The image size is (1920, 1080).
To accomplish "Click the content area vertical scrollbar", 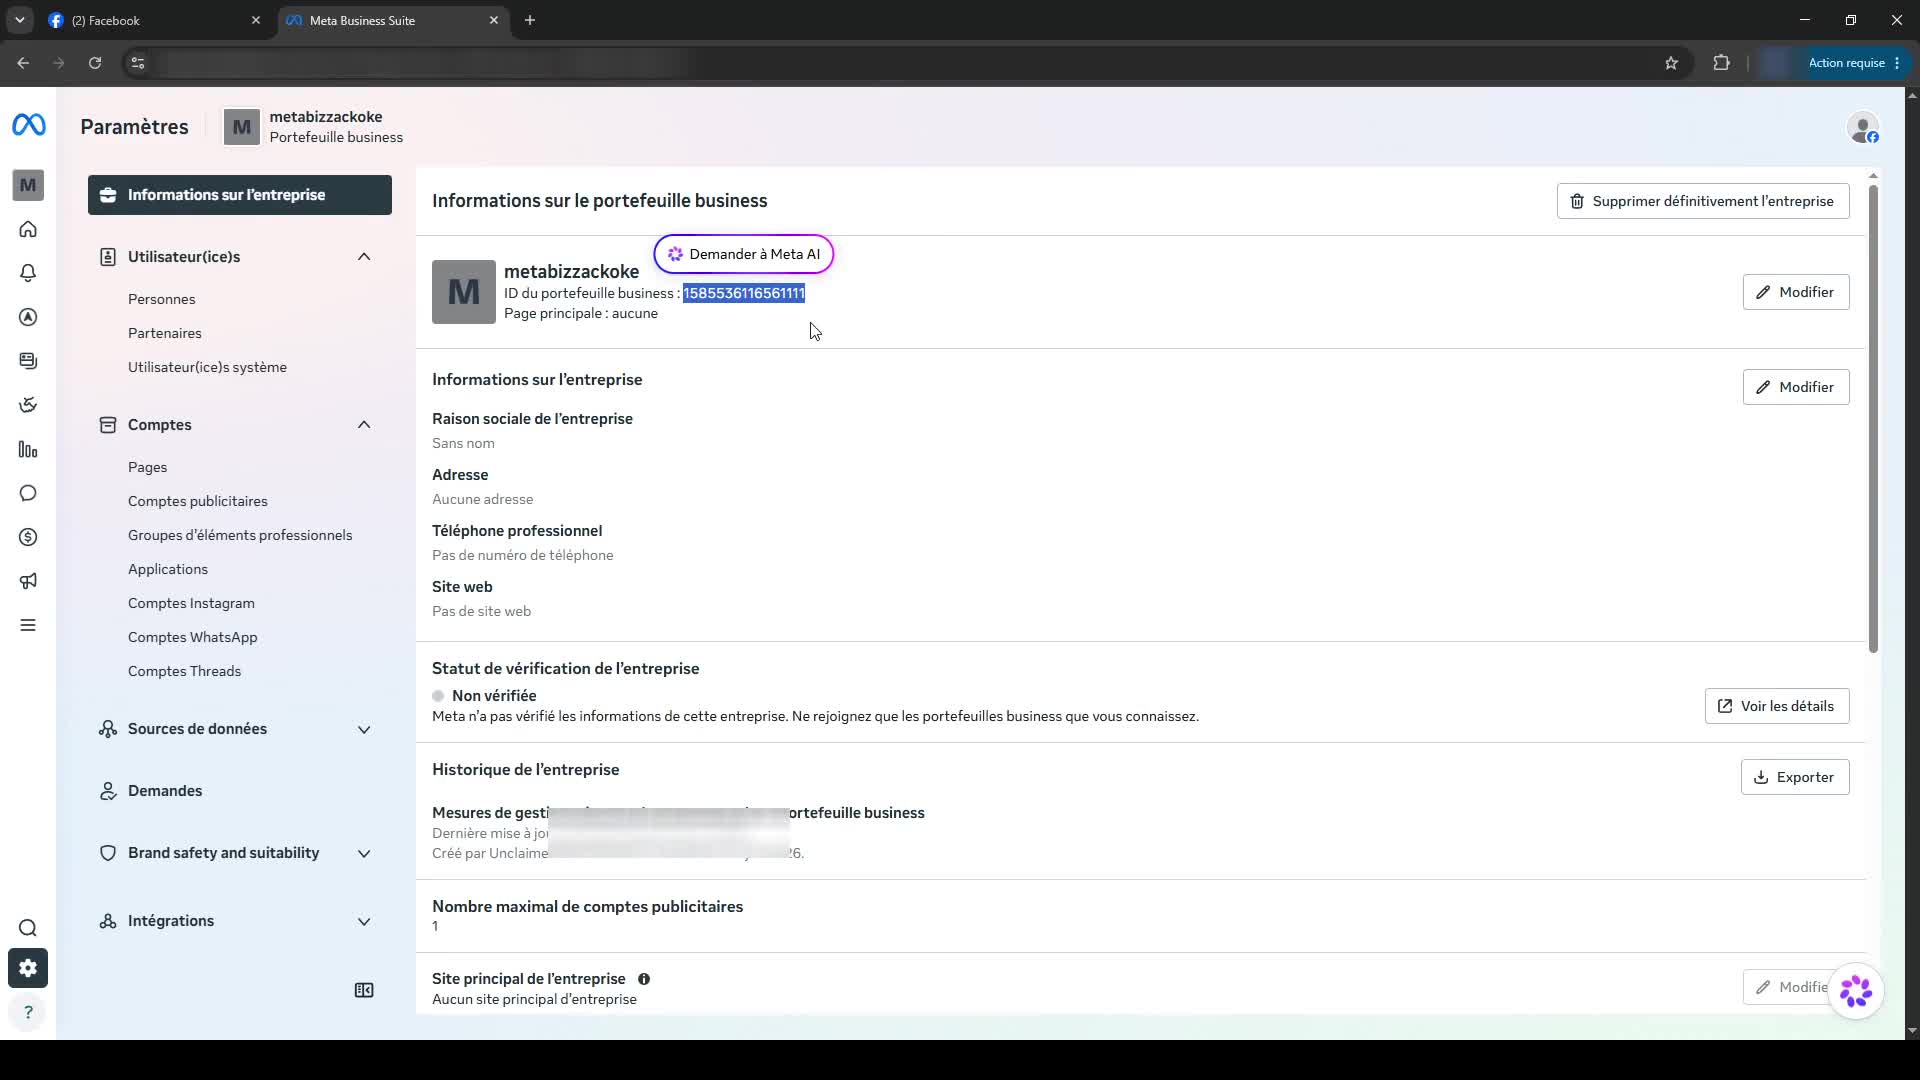I will (1873, 418).
